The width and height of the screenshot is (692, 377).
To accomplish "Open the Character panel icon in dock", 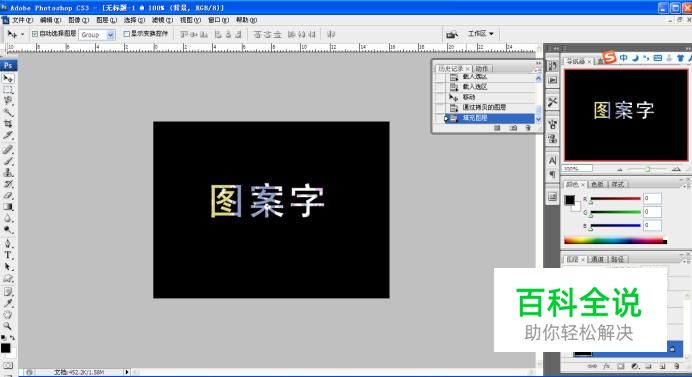I will (552, 161).
